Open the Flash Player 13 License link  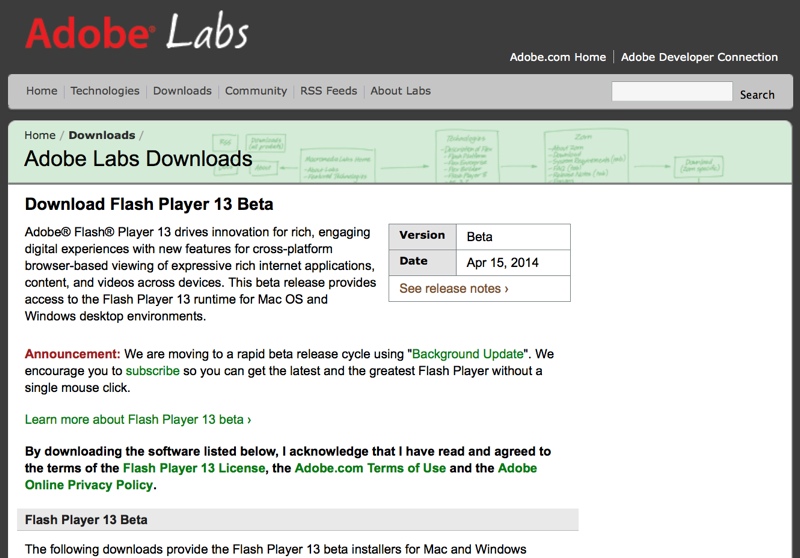tap(194, 468)
